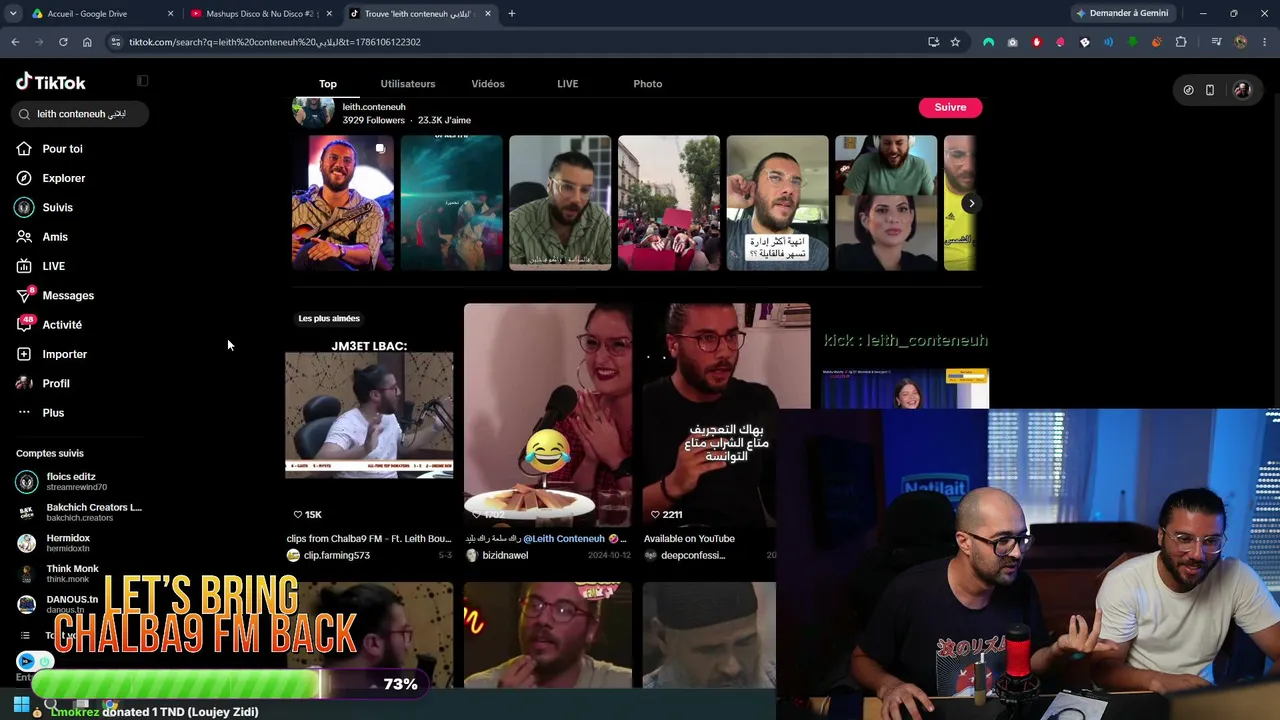This screenshot has height=720, width=1280.
Task: Collapse the TikTok sidebar panel
Action: [x=142, y=81]
